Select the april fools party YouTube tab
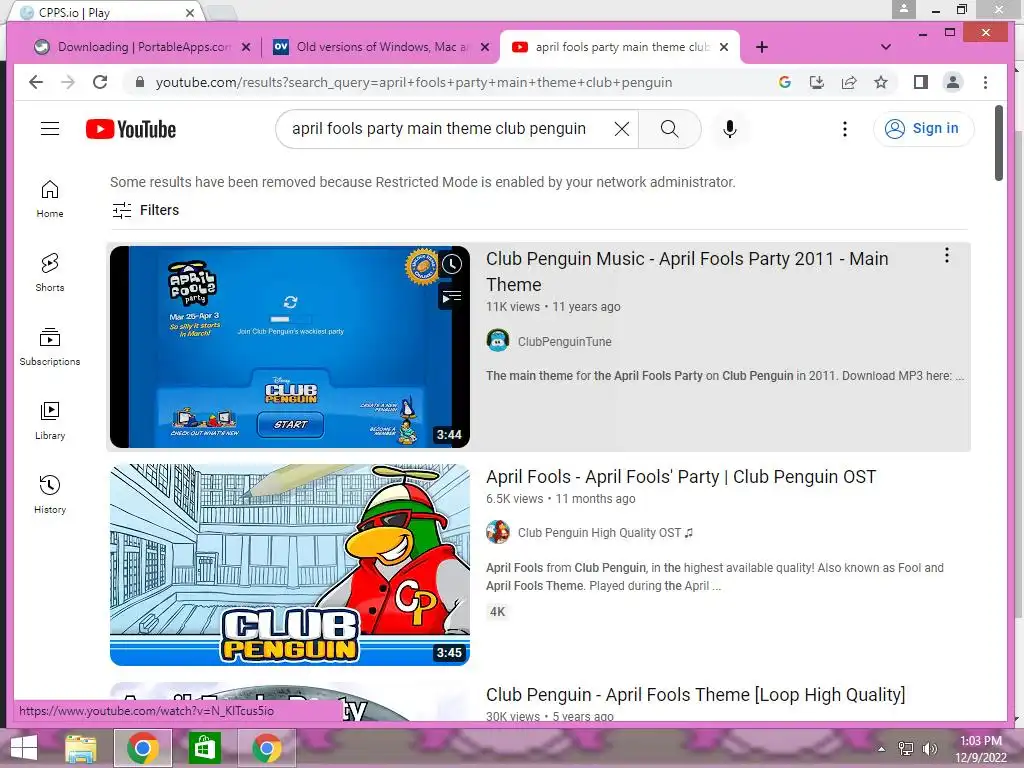The height and width of the screenshot is (768, 1024). [620, 47]
